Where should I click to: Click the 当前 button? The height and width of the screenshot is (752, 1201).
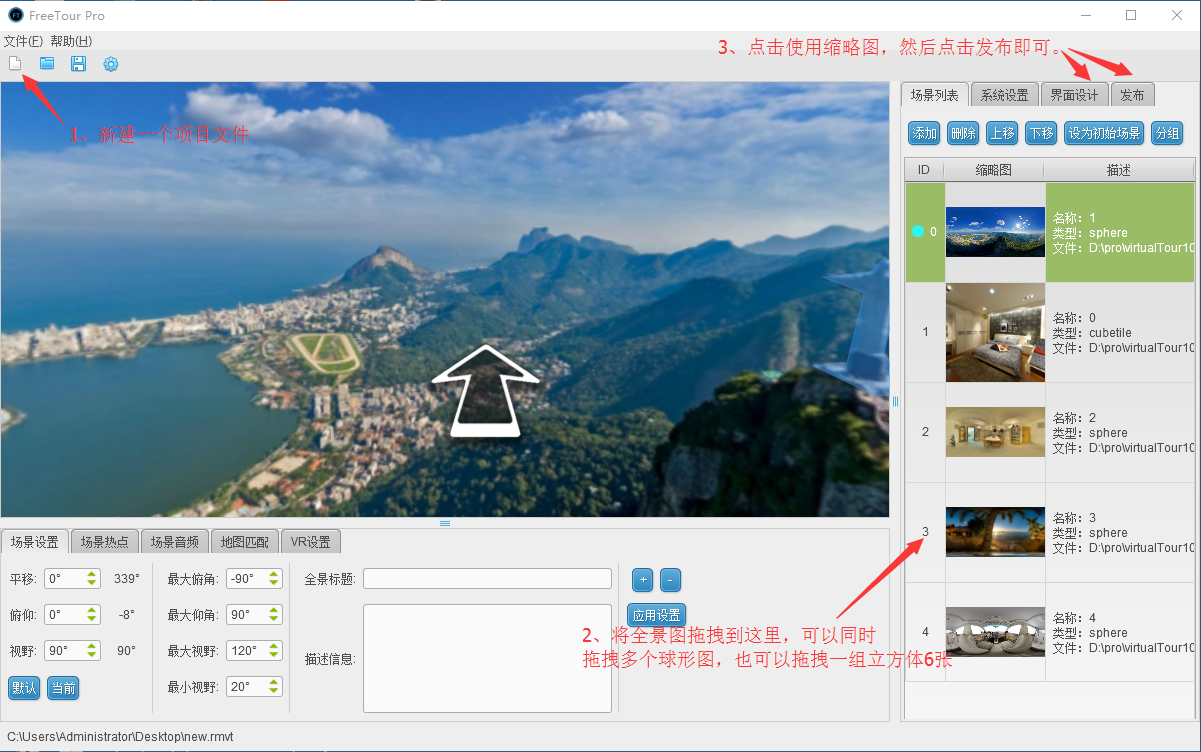click(x=63, y=688)
